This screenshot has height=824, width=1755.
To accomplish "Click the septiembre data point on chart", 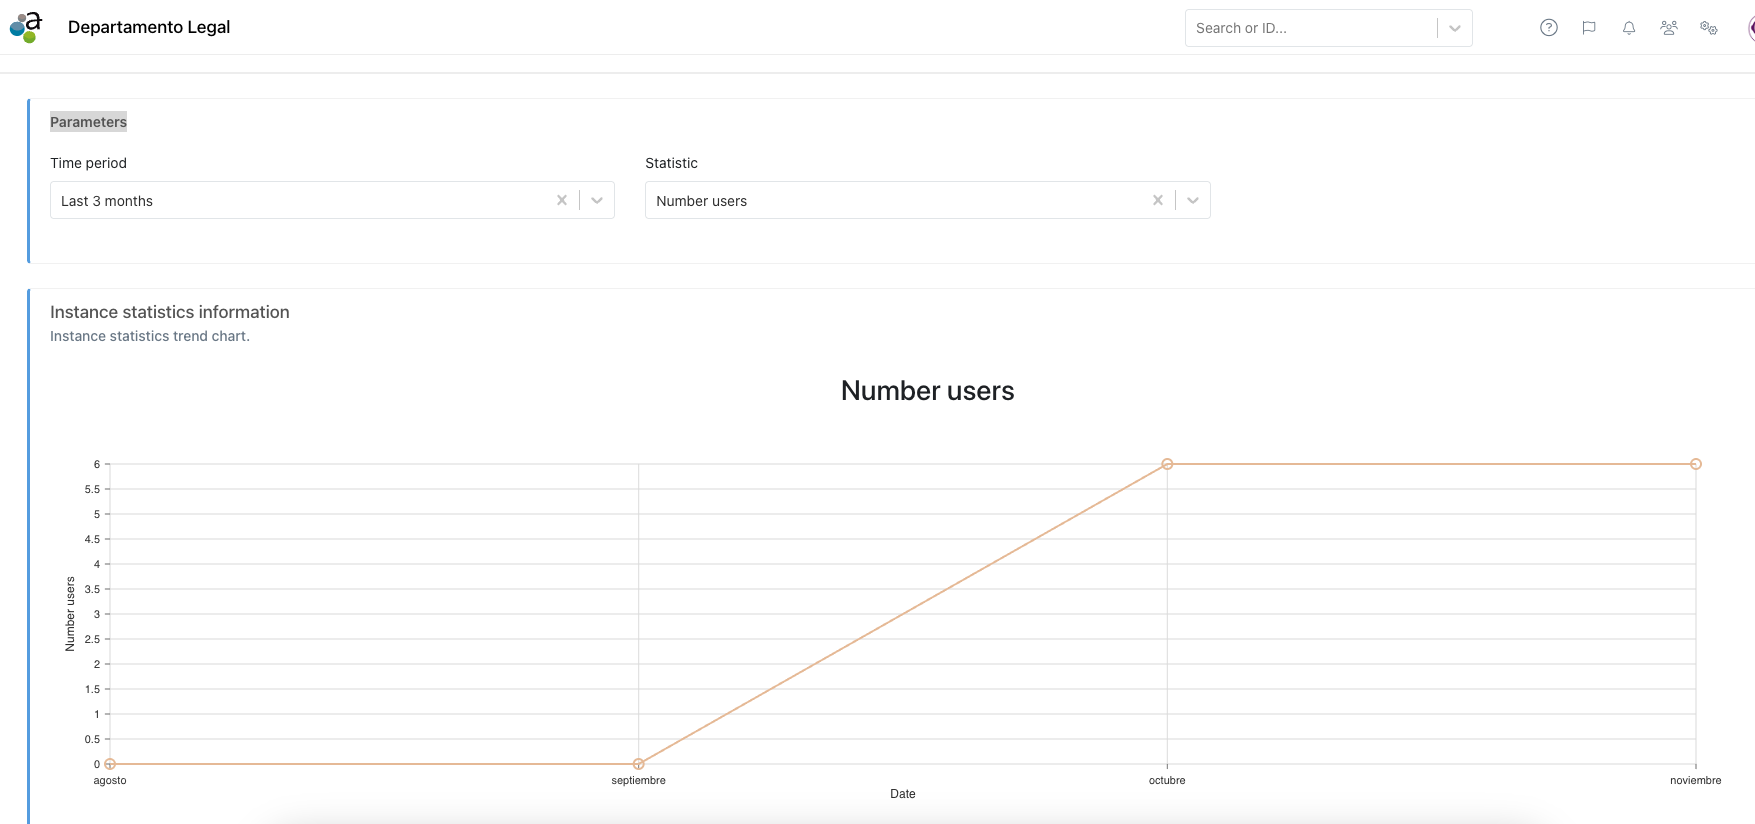I will coord(638,764).
